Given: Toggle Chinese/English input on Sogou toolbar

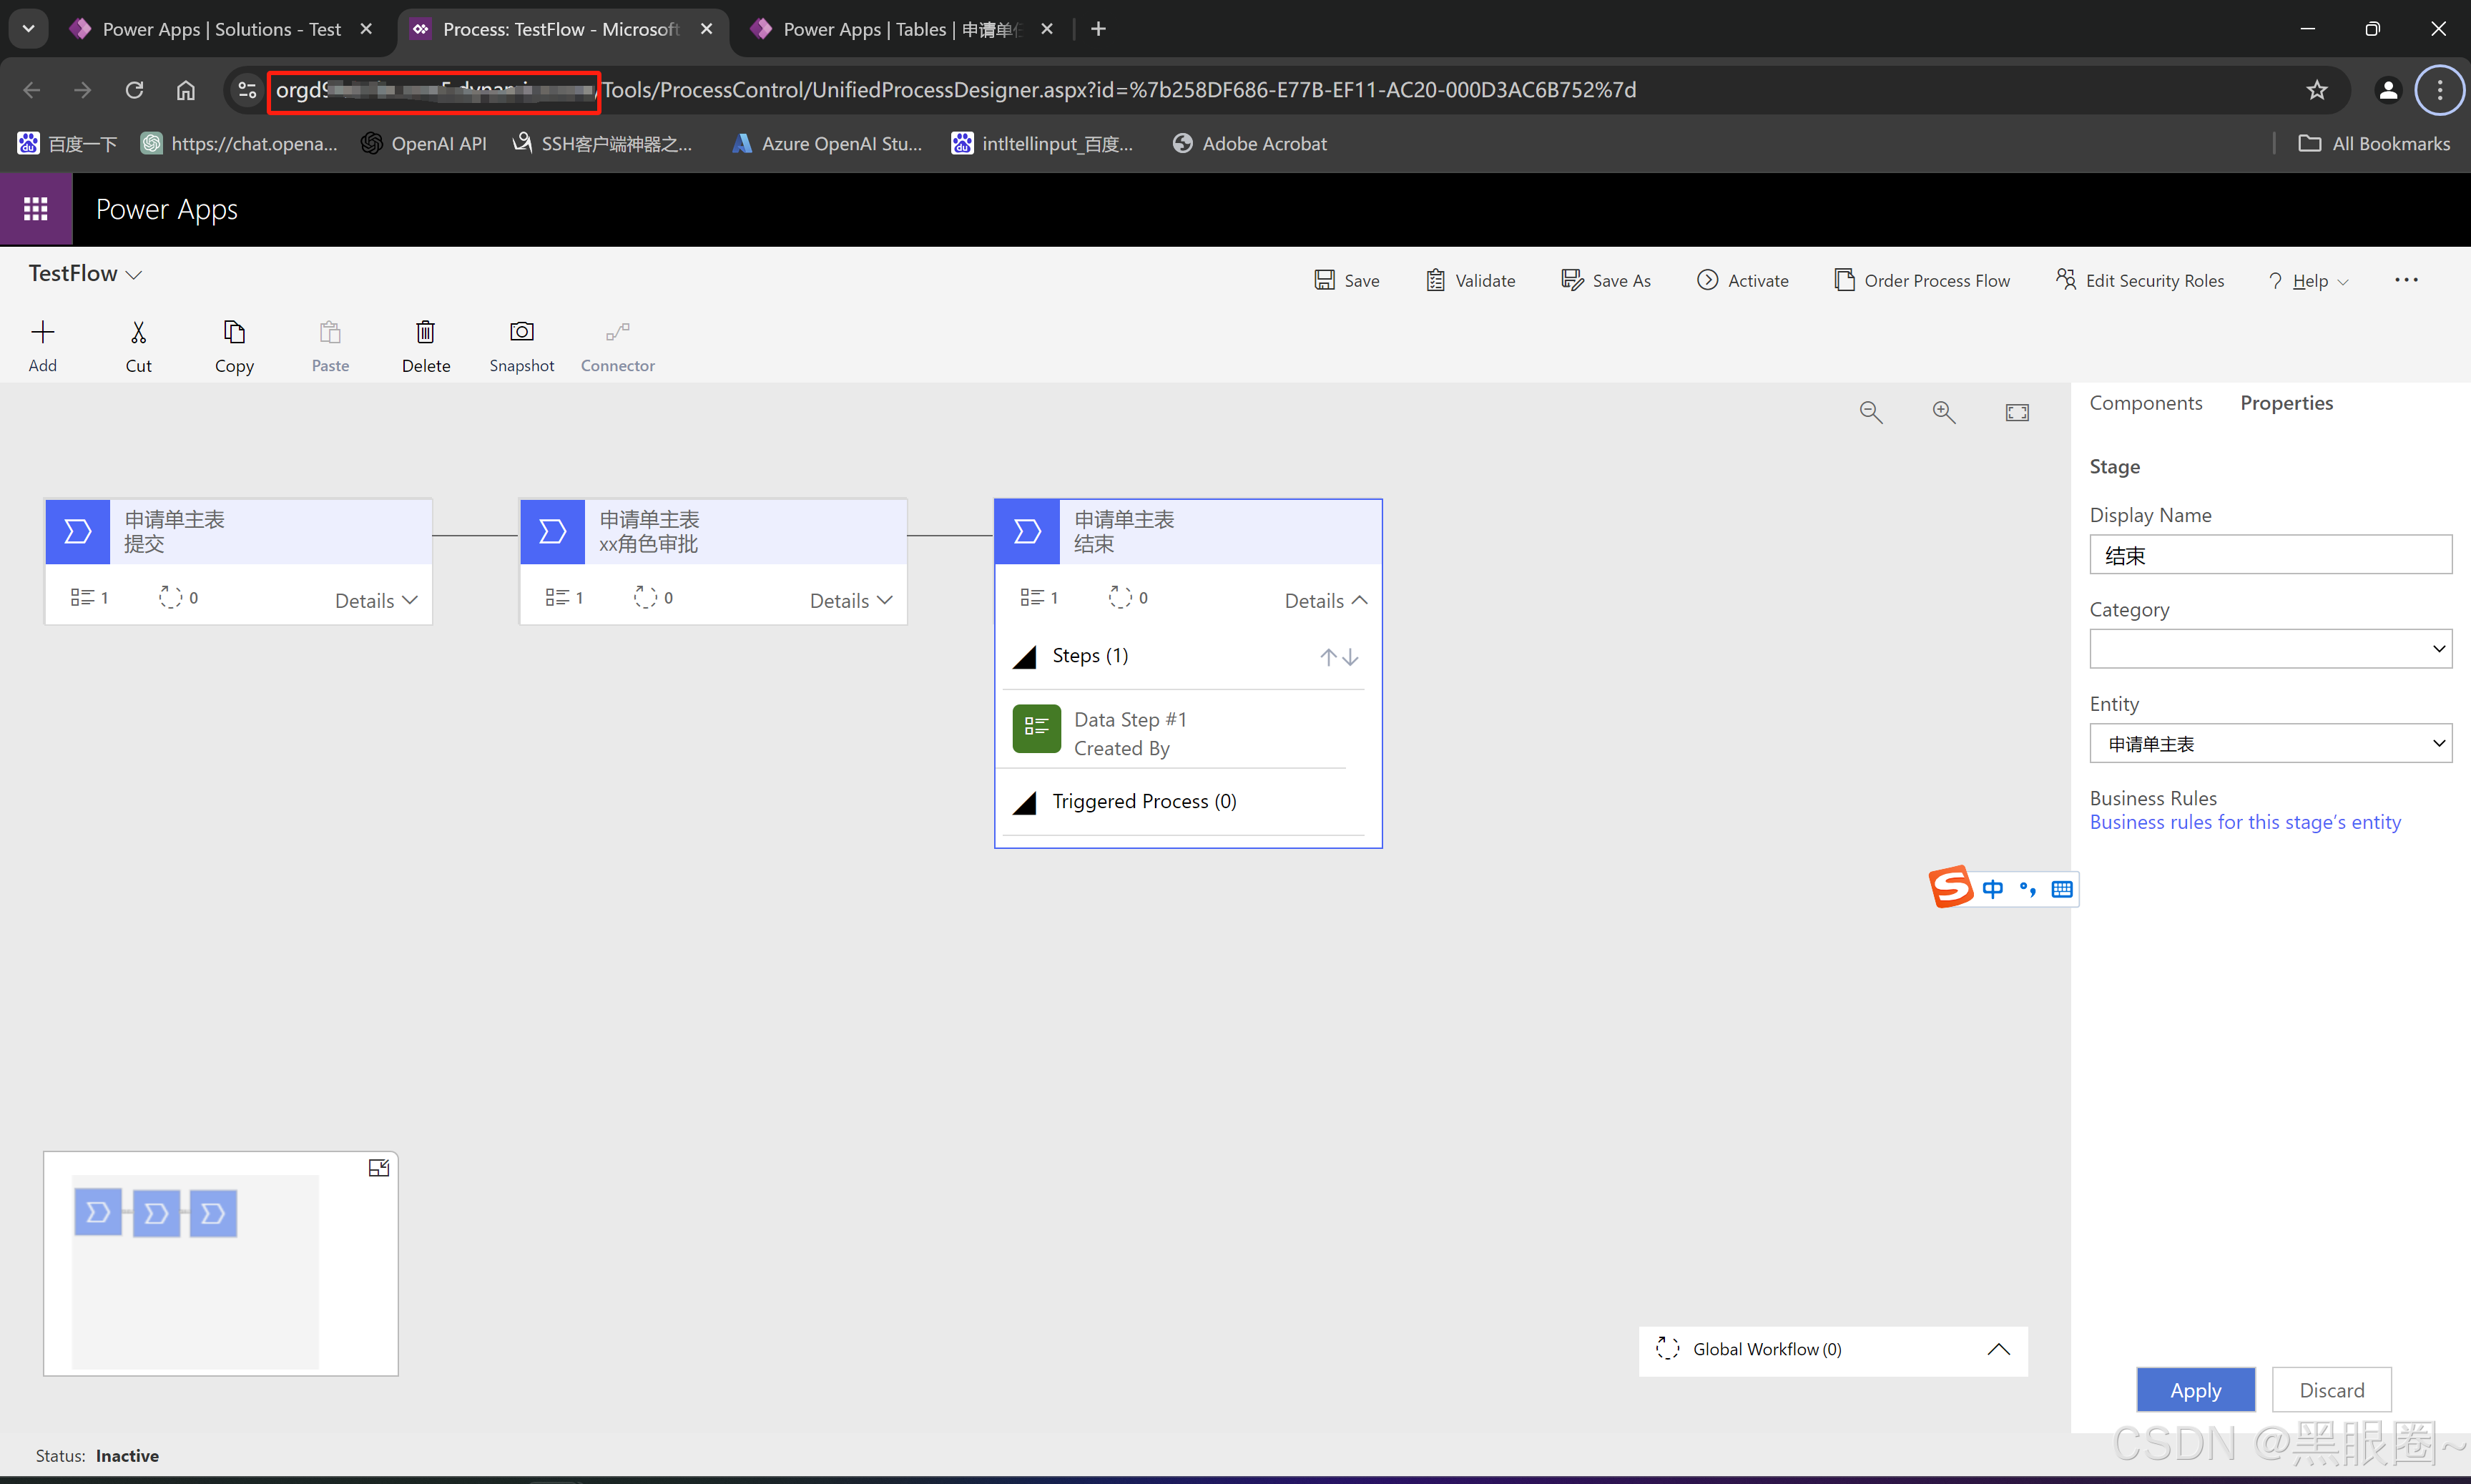Looking at the screenshot, I should click(x=1994, y=888).
